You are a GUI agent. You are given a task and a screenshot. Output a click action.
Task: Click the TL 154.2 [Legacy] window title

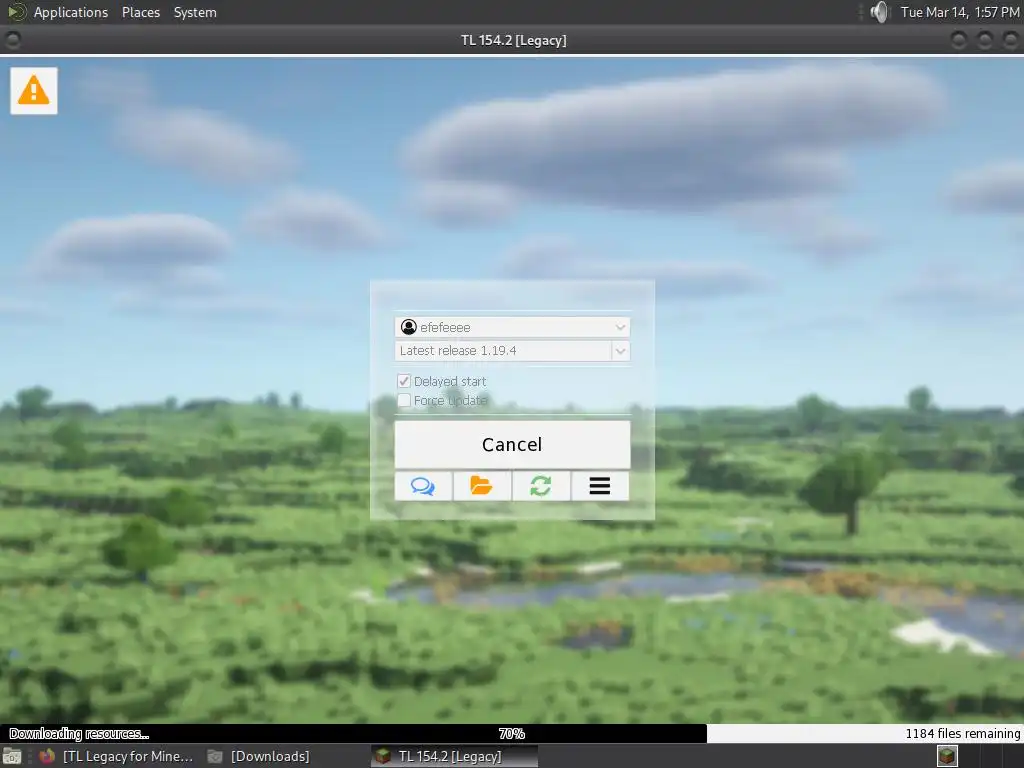513,40
